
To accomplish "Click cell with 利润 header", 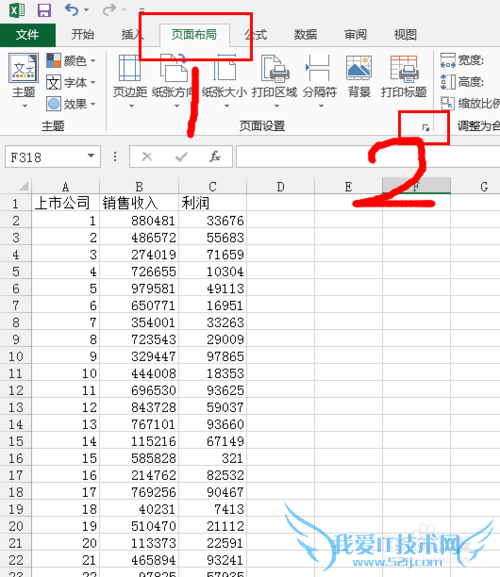I will [213, 203].
